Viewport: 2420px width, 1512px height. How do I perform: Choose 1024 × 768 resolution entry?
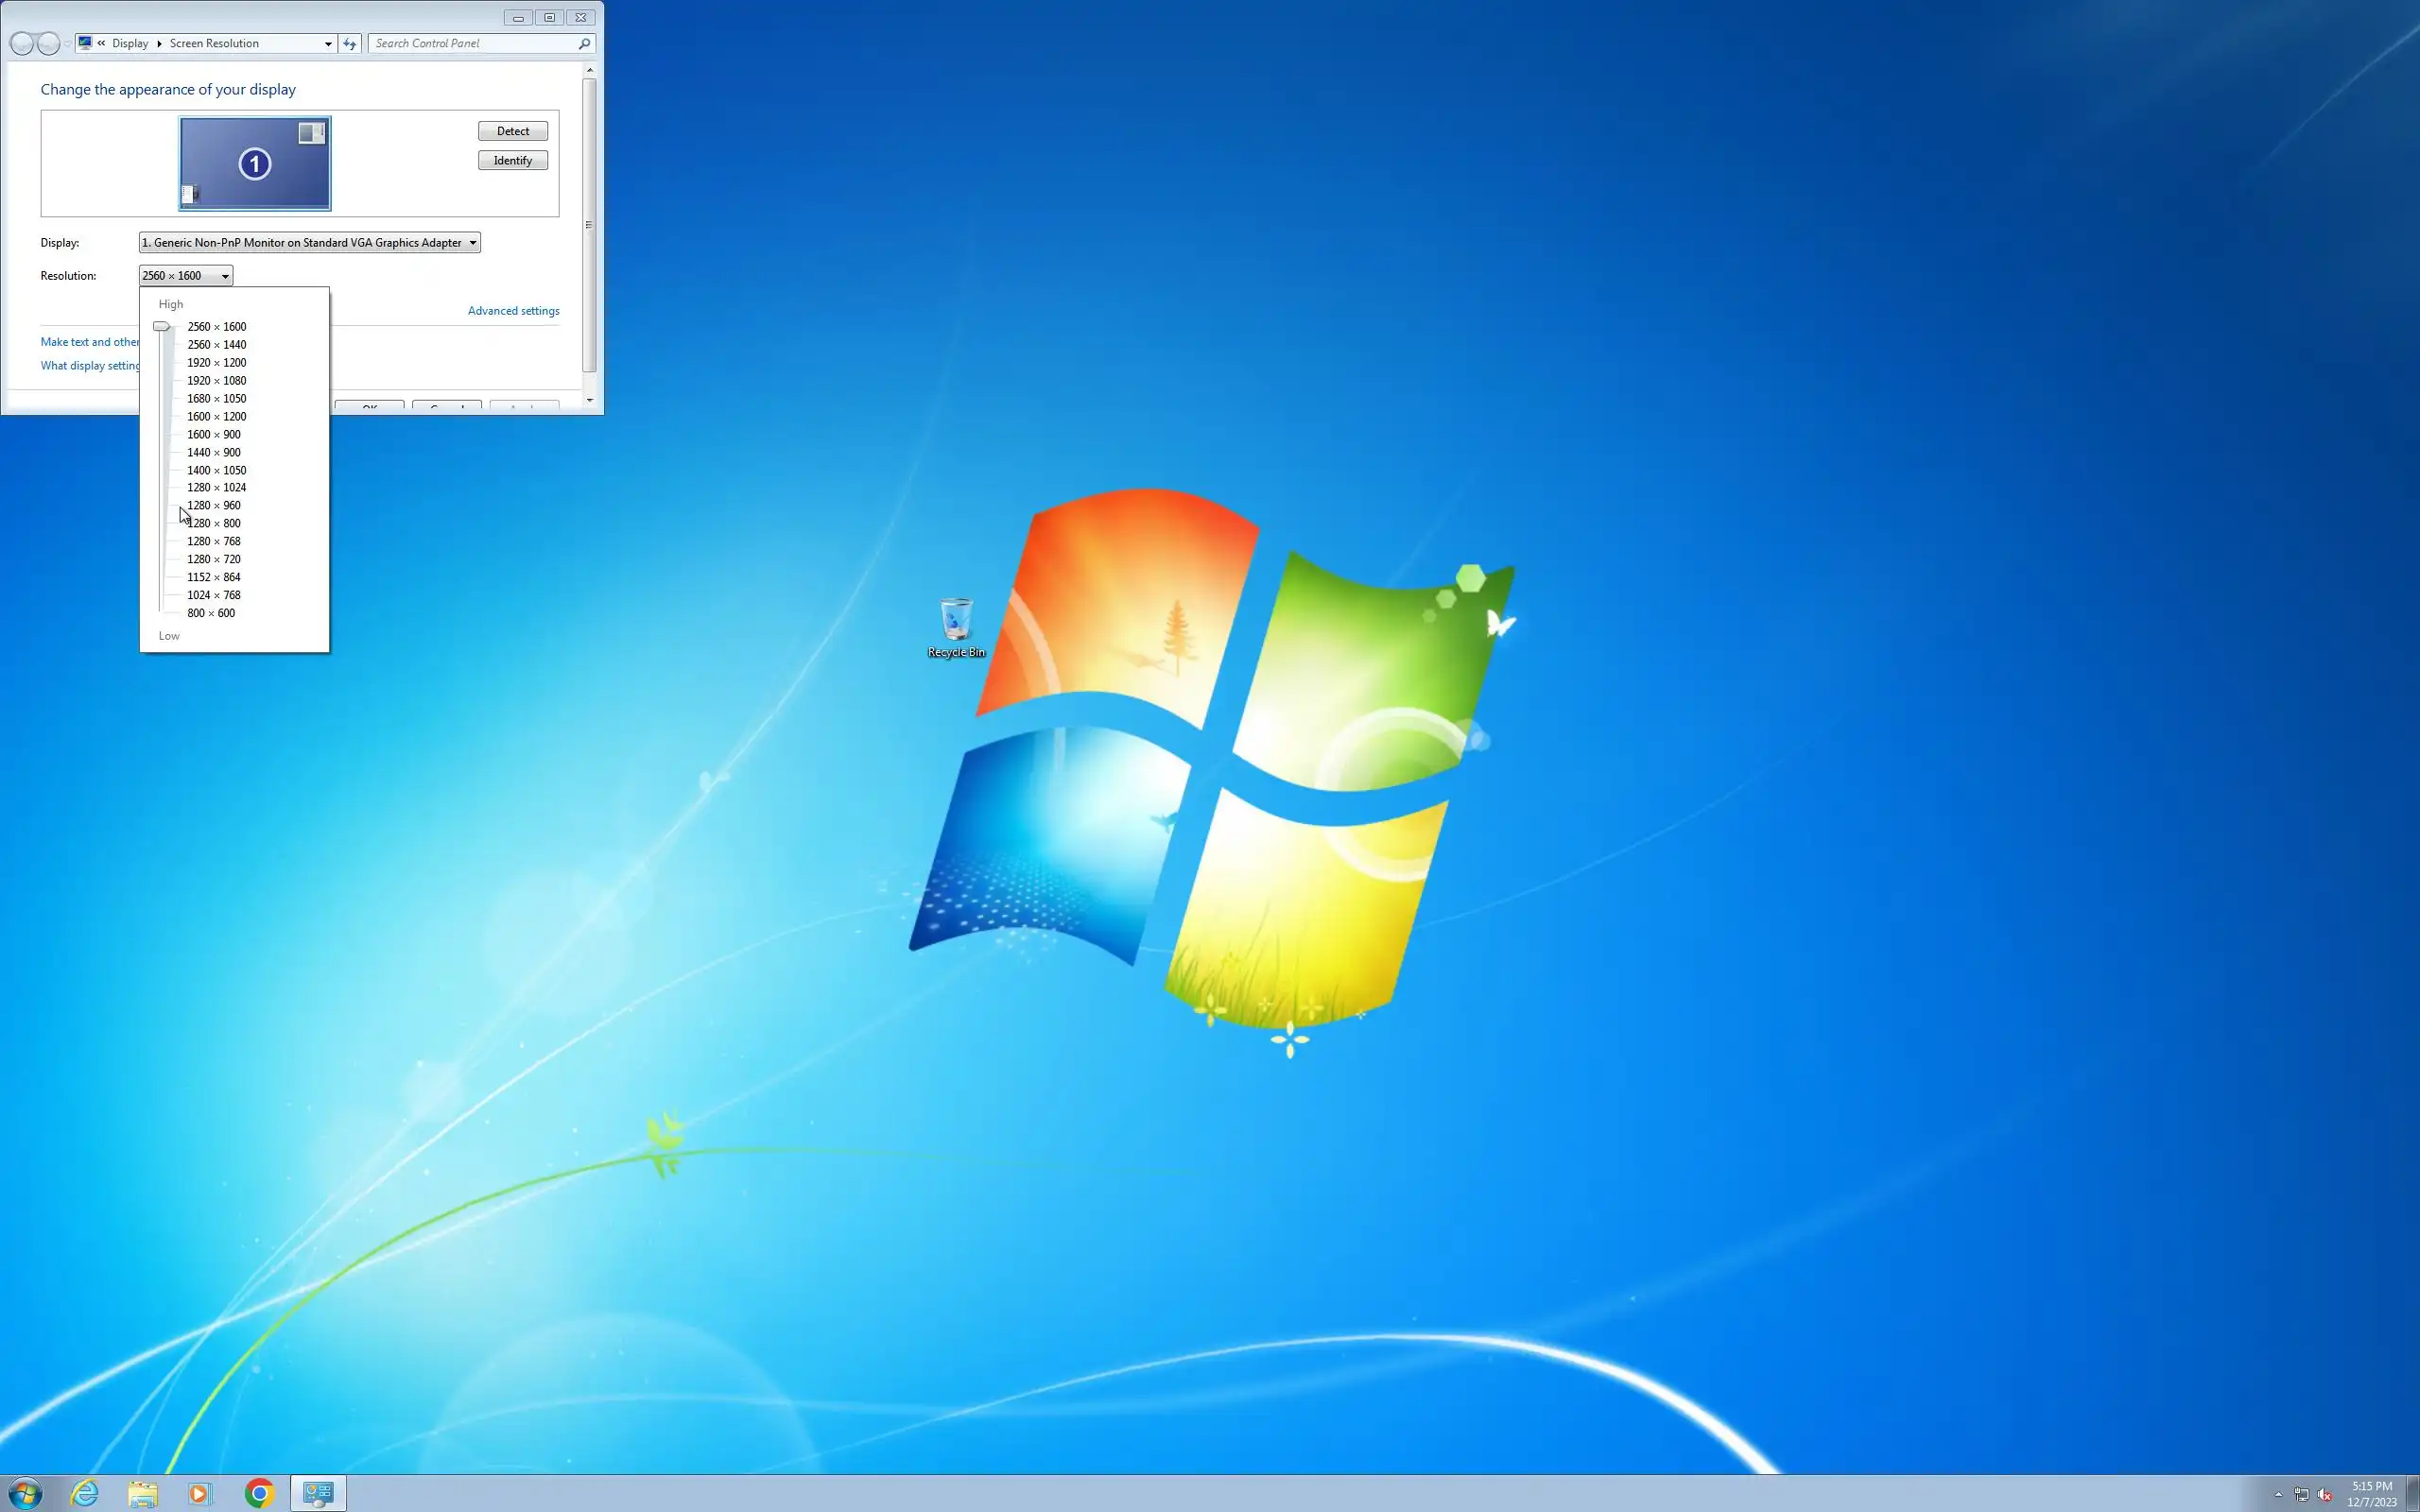click(x=213, y=595)
